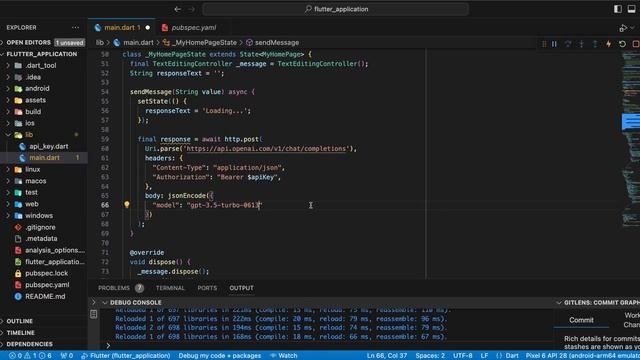Click the run and debug play icon
Viewport: 640px width, 360px height.
tap(623, 28)
